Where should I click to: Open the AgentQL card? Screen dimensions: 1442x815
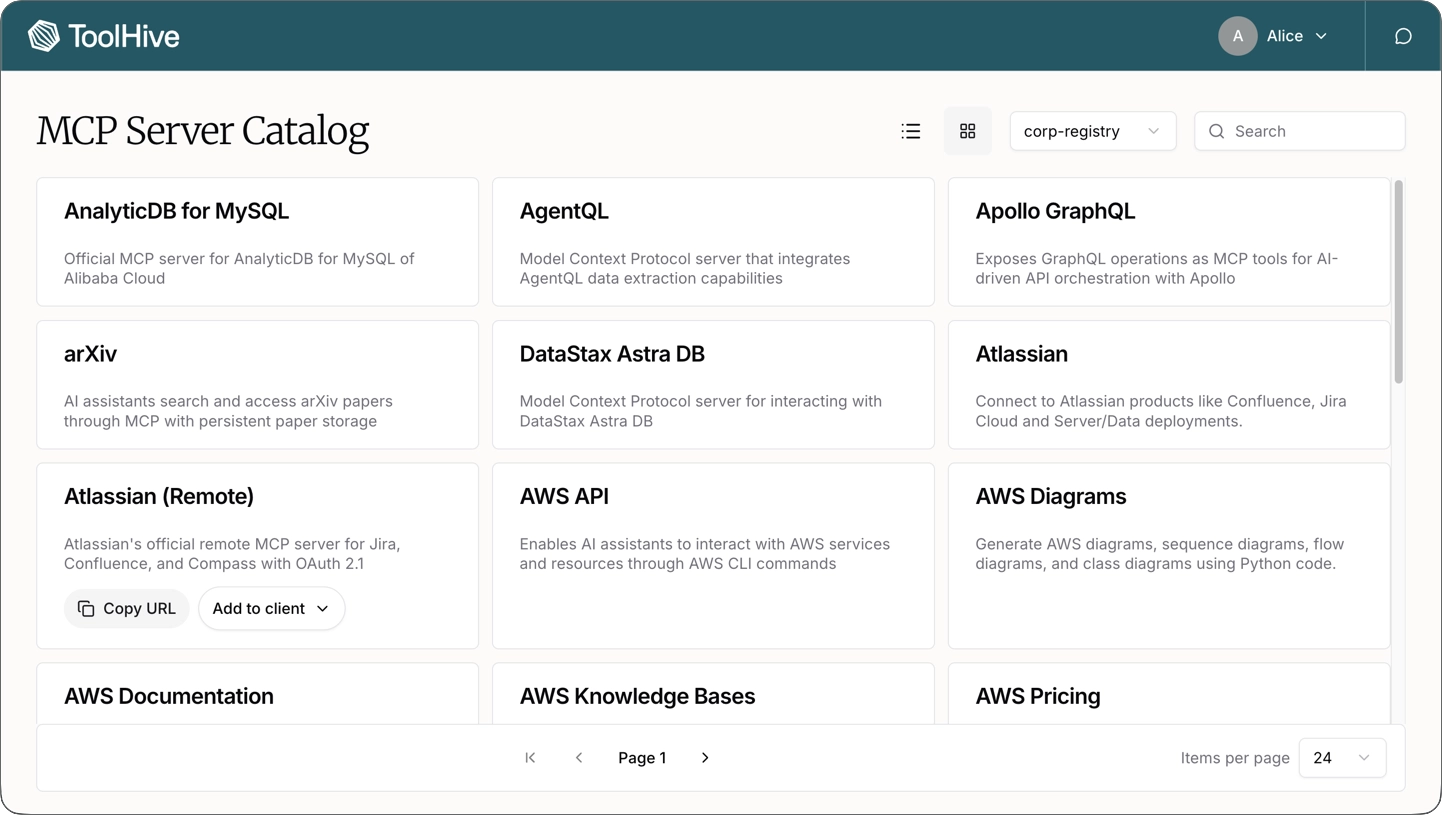[713, 242]
